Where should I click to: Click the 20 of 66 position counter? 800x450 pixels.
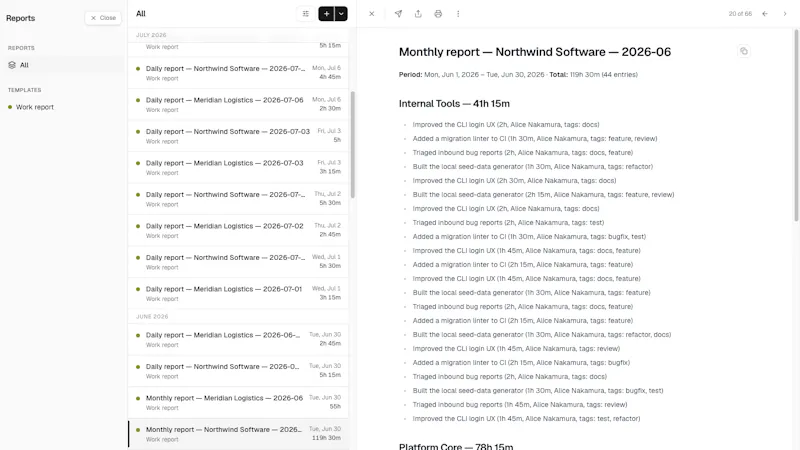click(740, 14)
